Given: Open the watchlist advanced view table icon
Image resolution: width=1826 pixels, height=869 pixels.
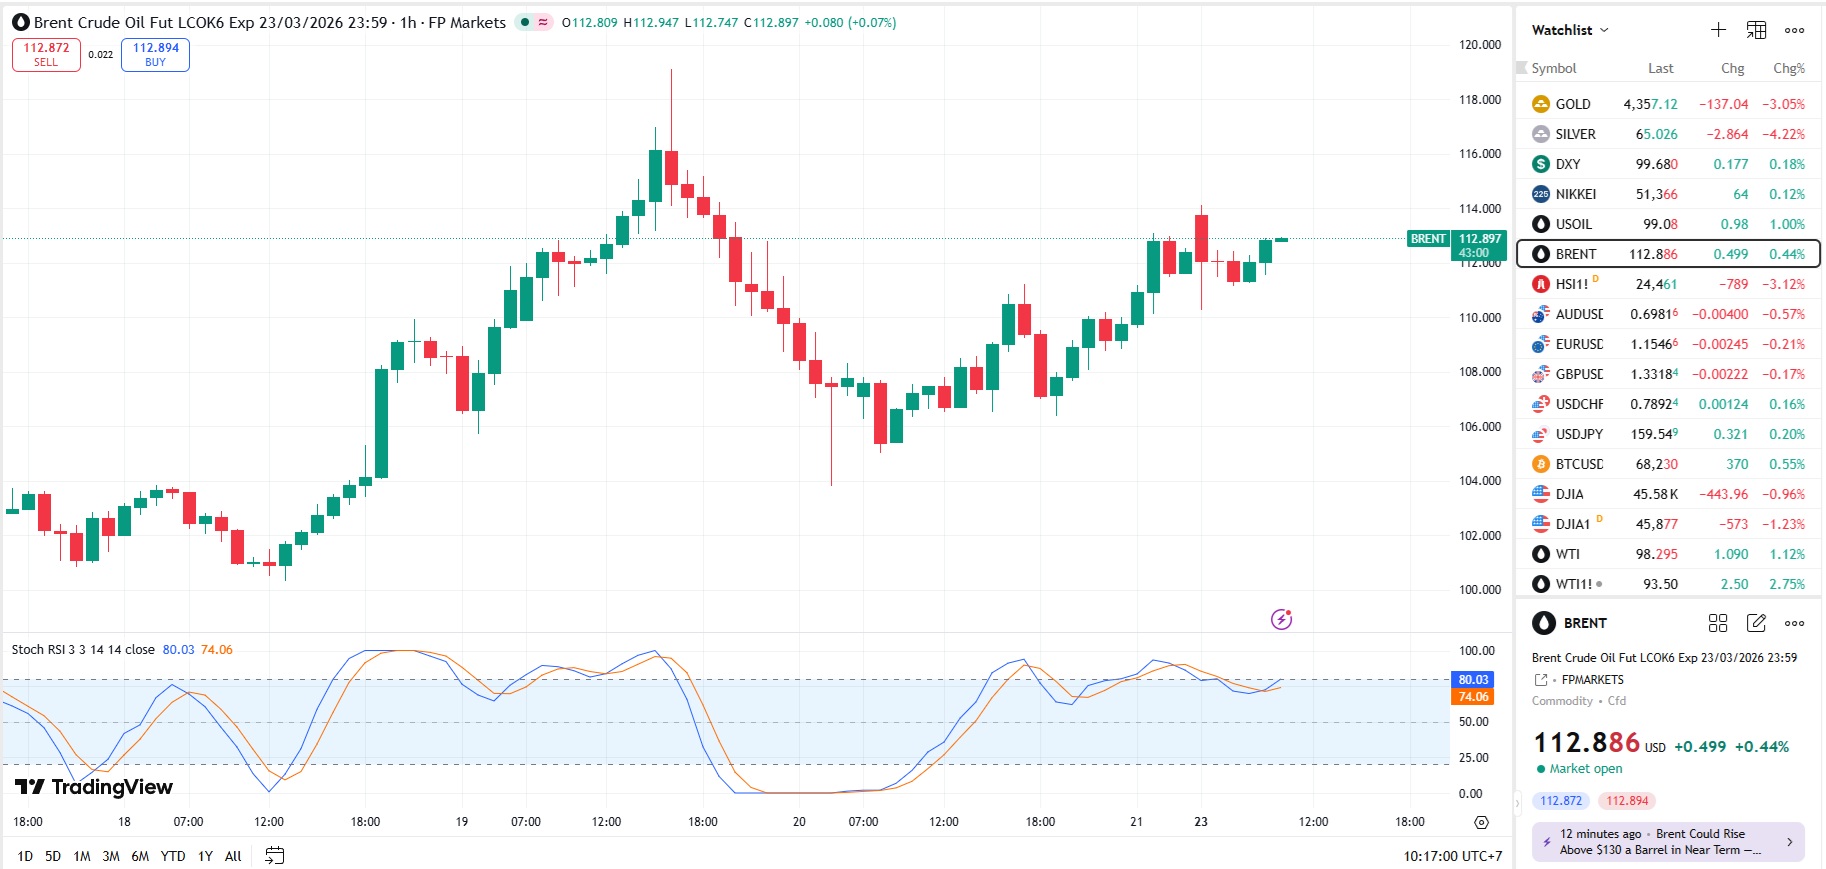Looking at the screenshot, I should pos(1756,30).
